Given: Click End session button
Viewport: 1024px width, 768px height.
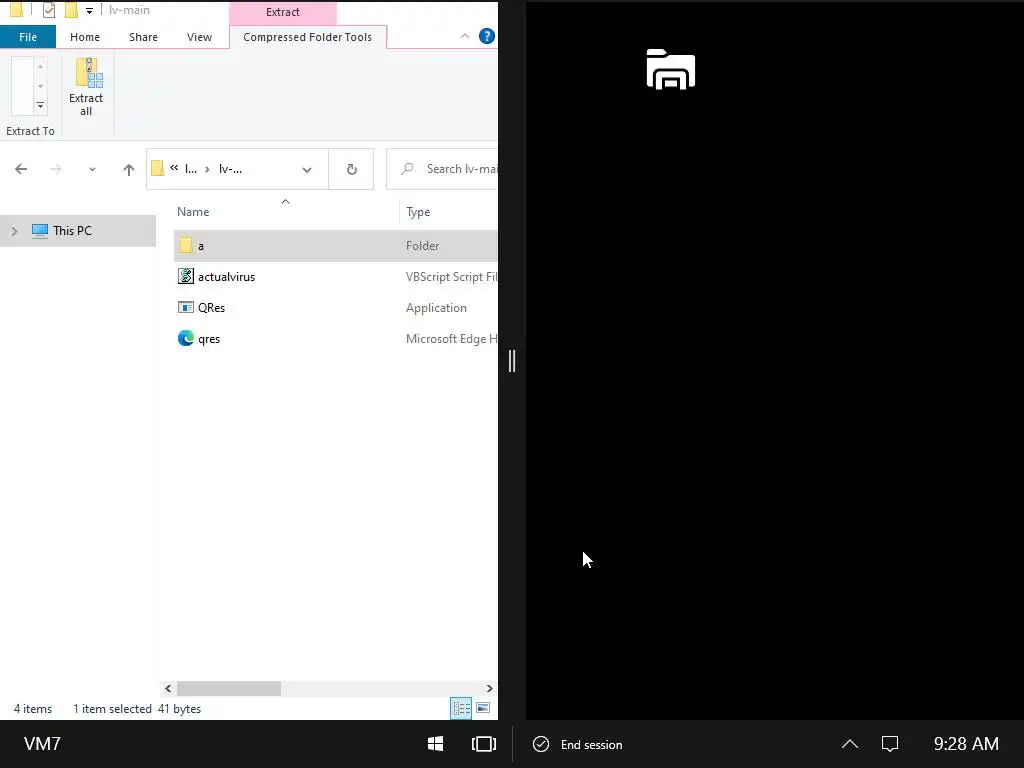Looking at the screenshot, I should [578, 744].
